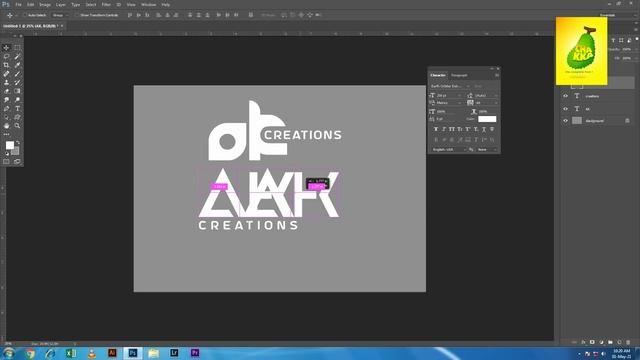Image resolution: width=640 pixels, height=360 pixels.
Task: Hide the creations text layer
Action: click(565, 96)
